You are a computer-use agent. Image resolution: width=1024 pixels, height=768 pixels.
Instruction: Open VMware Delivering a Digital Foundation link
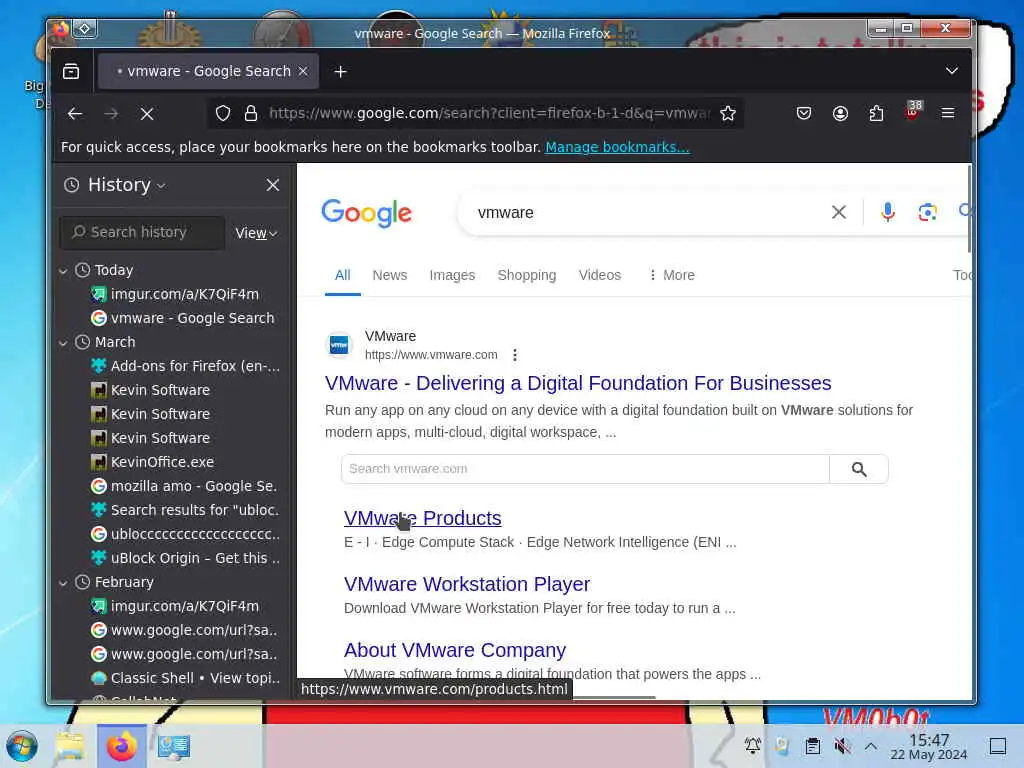click(x=578, y=383)
